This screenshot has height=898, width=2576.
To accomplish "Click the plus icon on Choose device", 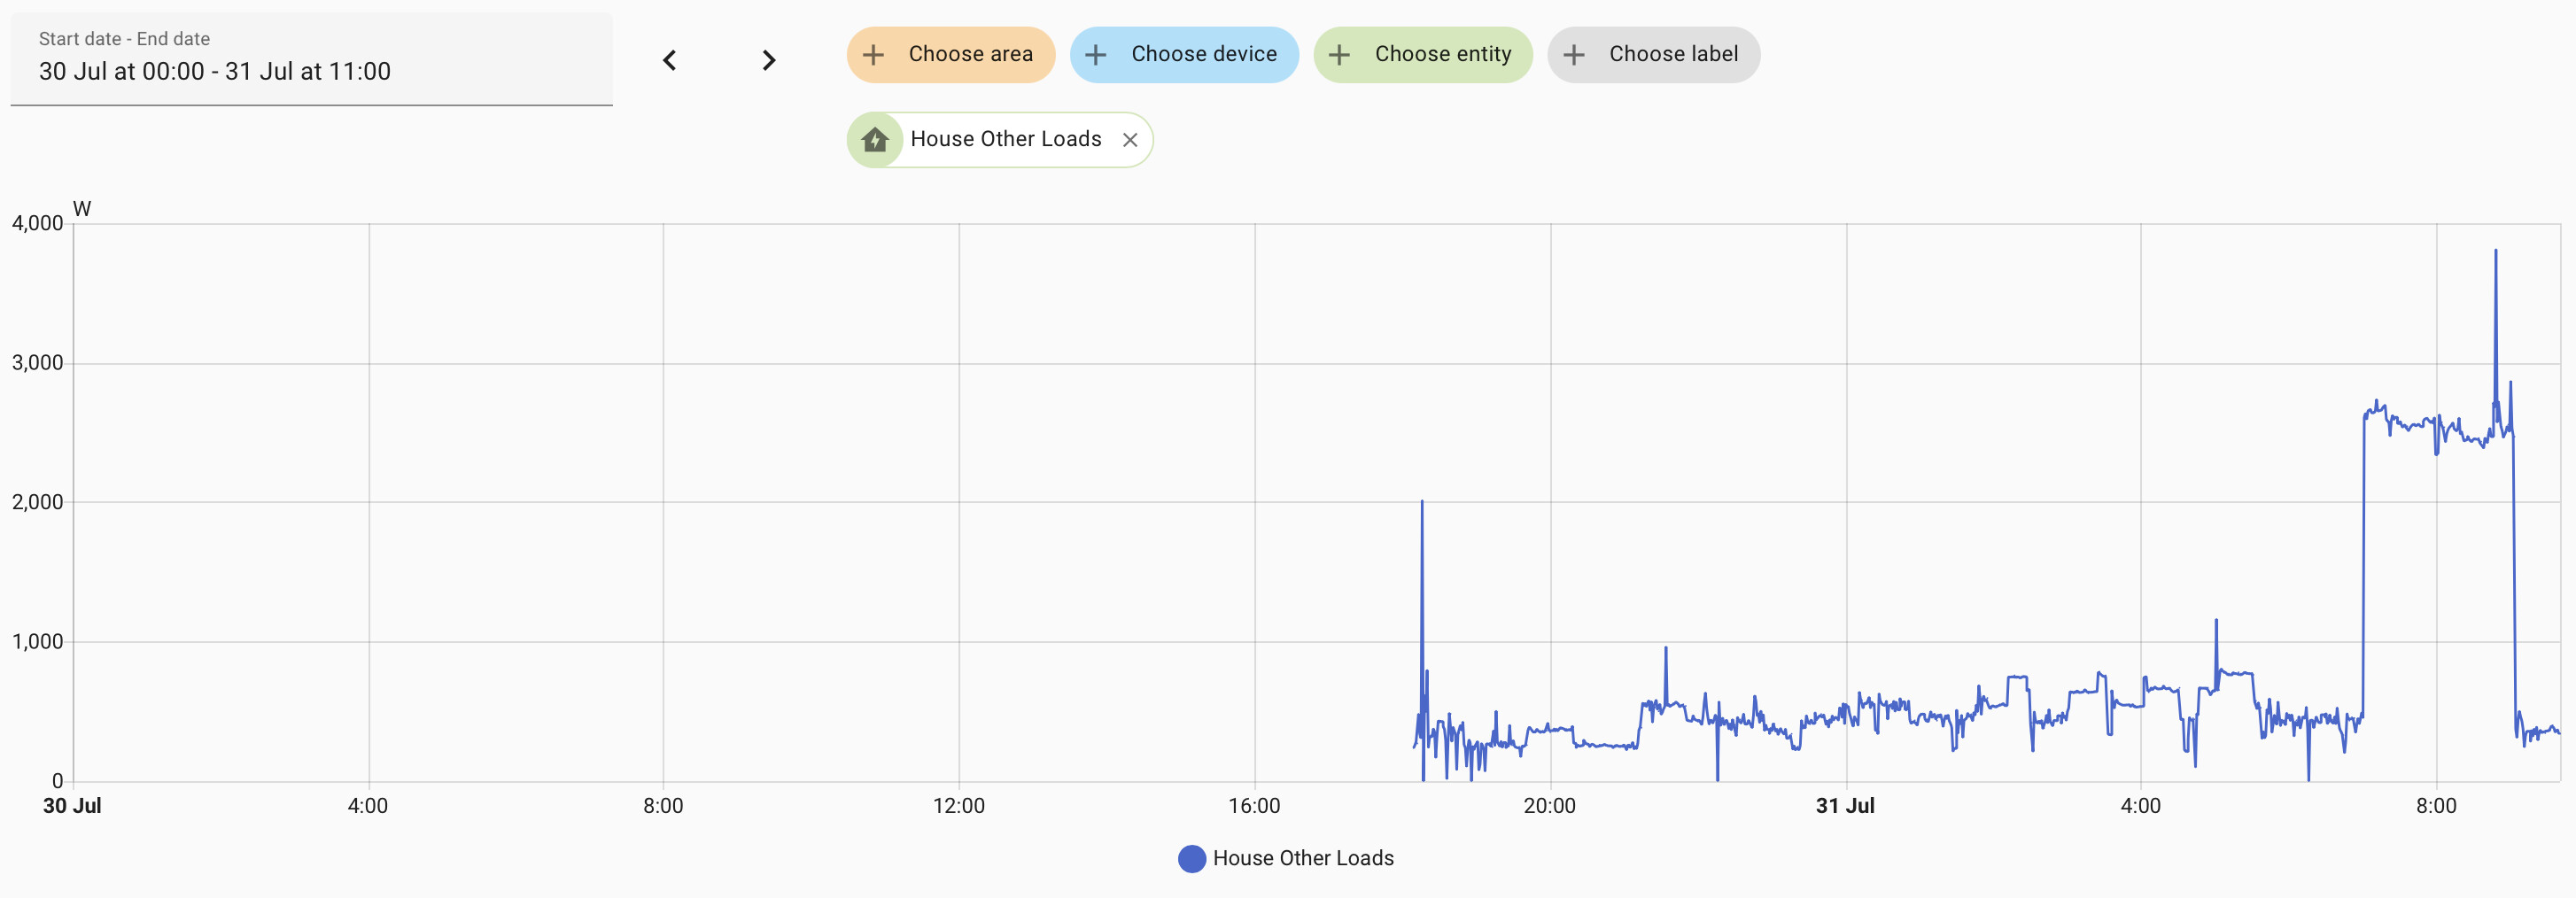I will point(1095,55).
